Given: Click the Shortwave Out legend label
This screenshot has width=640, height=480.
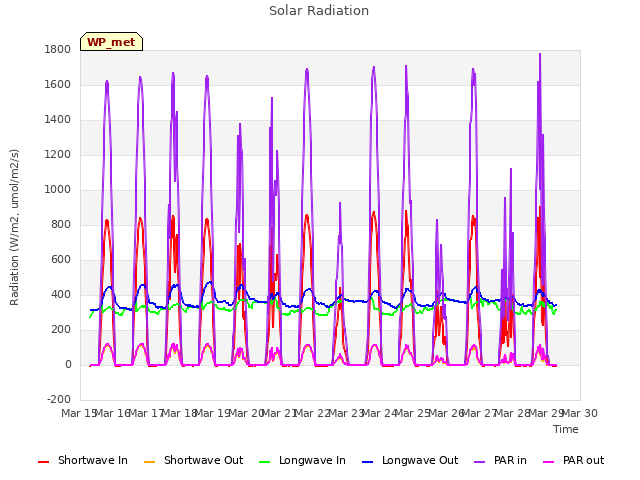Looking at the screenshot, I should (203, 460).
